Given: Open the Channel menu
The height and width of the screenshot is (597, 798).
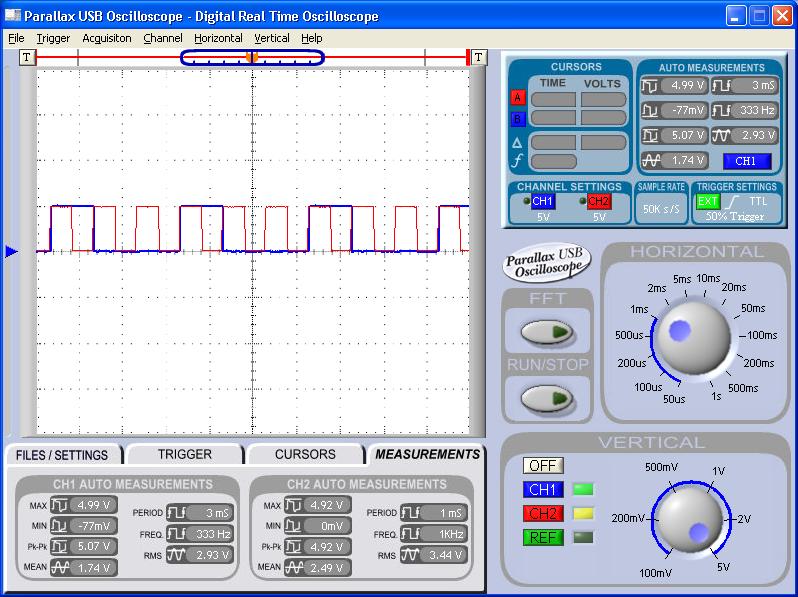Looking at the screenshot, I should point(163,38).
